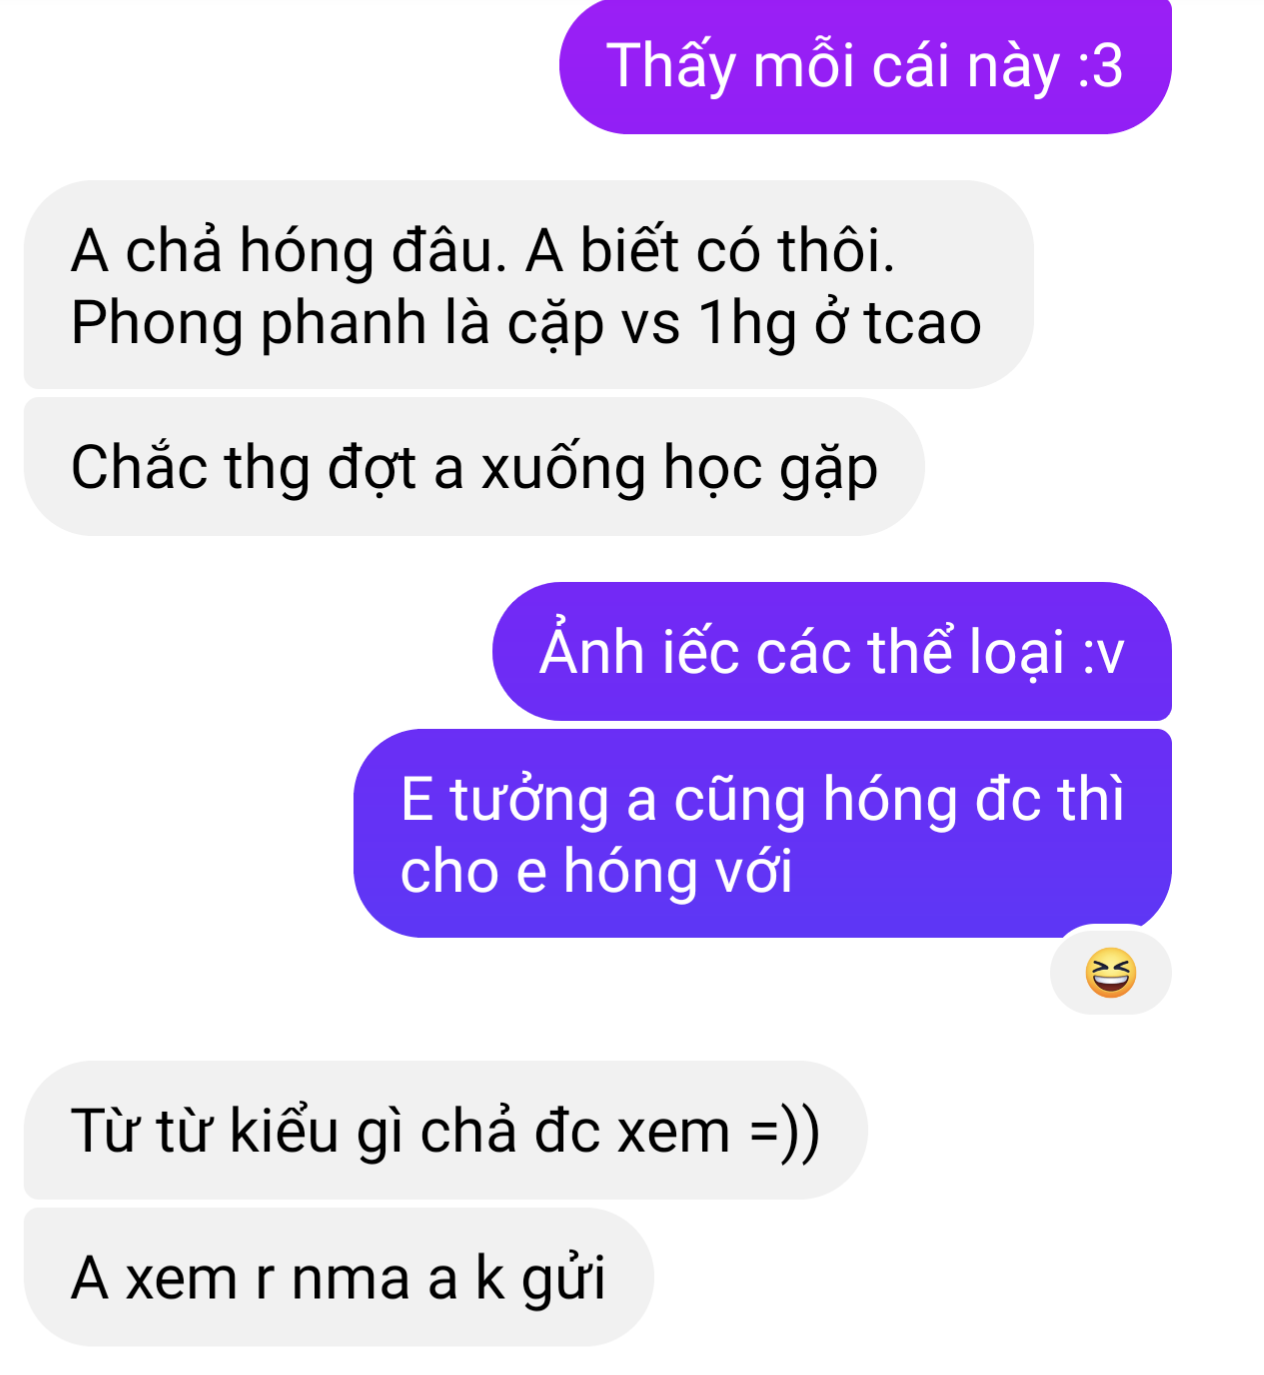Viewport: 1264px width, 1375px height.
Task: Select the 'Chắc thg đợt a xuống học gặp' message
Action: pos(474,467)
